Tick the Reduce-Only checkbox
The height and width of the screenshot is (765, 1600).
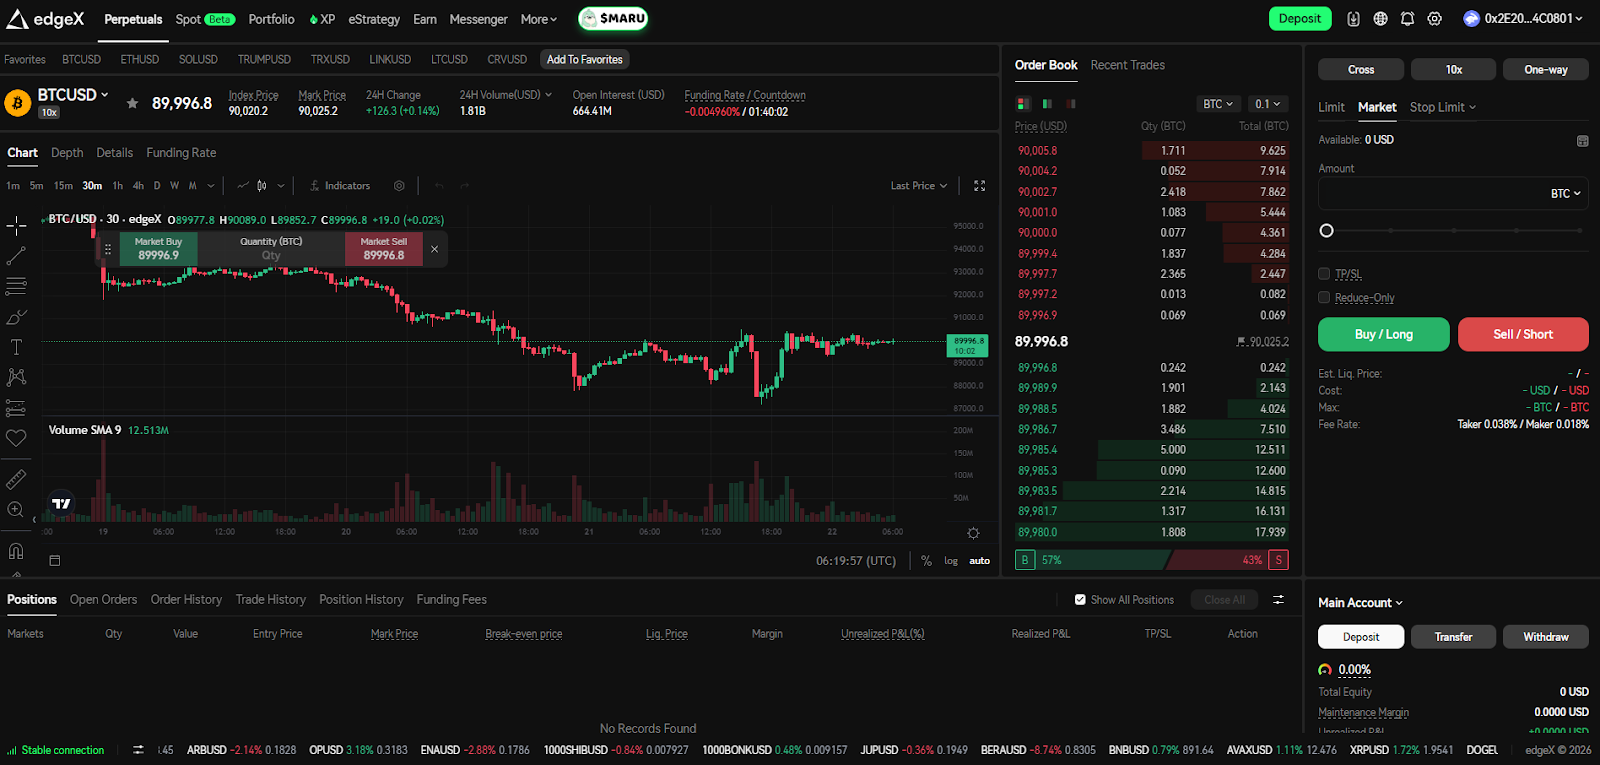tap(1324, 297)
